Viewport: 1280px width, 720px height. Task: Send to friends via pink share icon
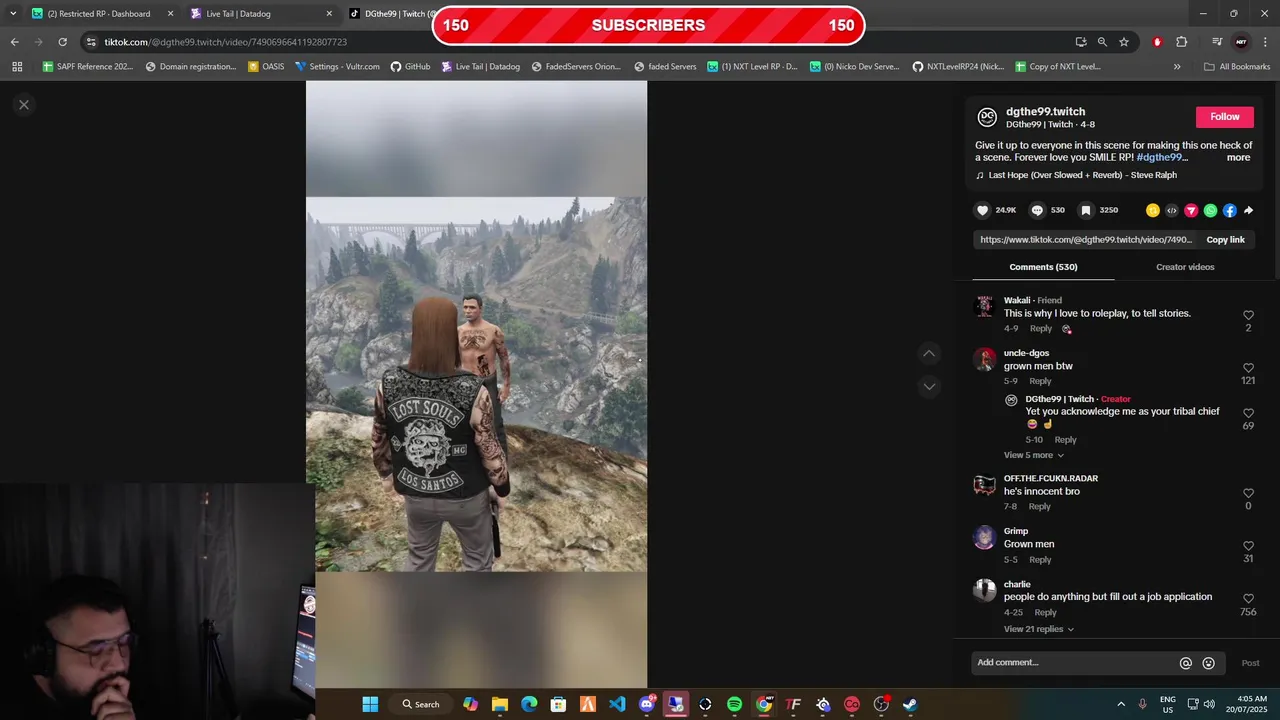coord(1191,210)
